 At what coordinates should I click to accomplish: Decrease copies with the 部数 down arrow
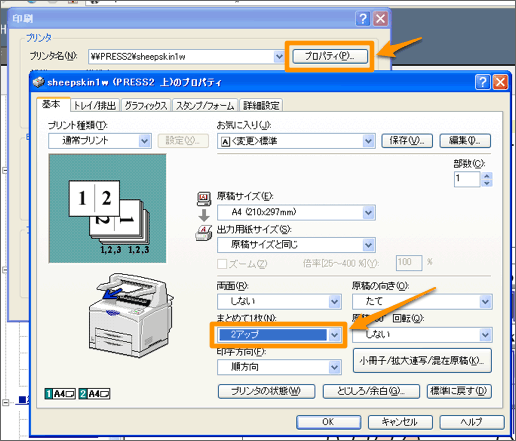[x=487, y=183]
